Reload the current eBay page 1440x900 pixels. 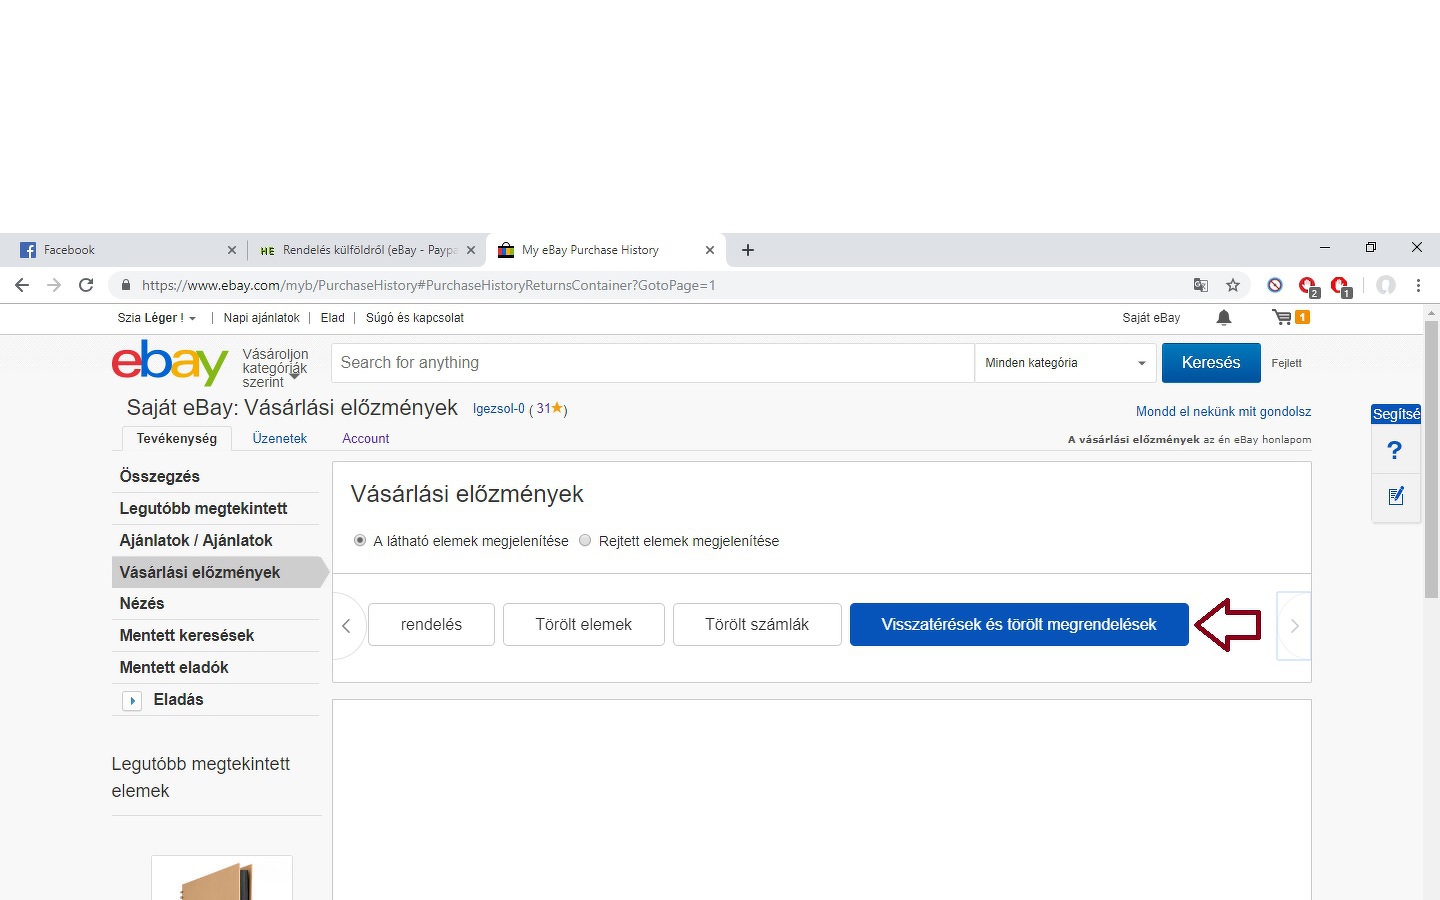point(86,285)
